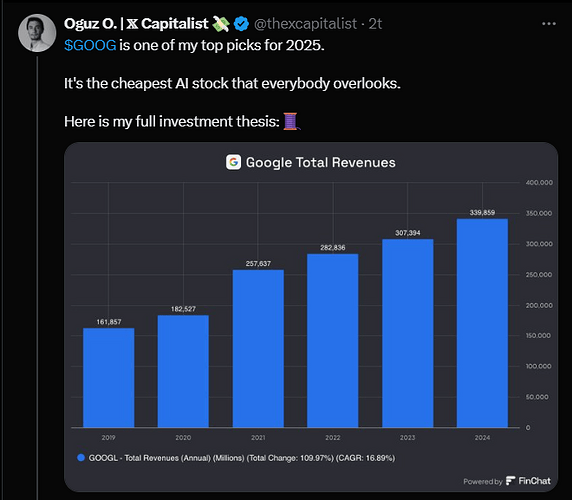572x500 pixels.
Task: Click the money-with-wings emoji in name
Action: point(221,24)
